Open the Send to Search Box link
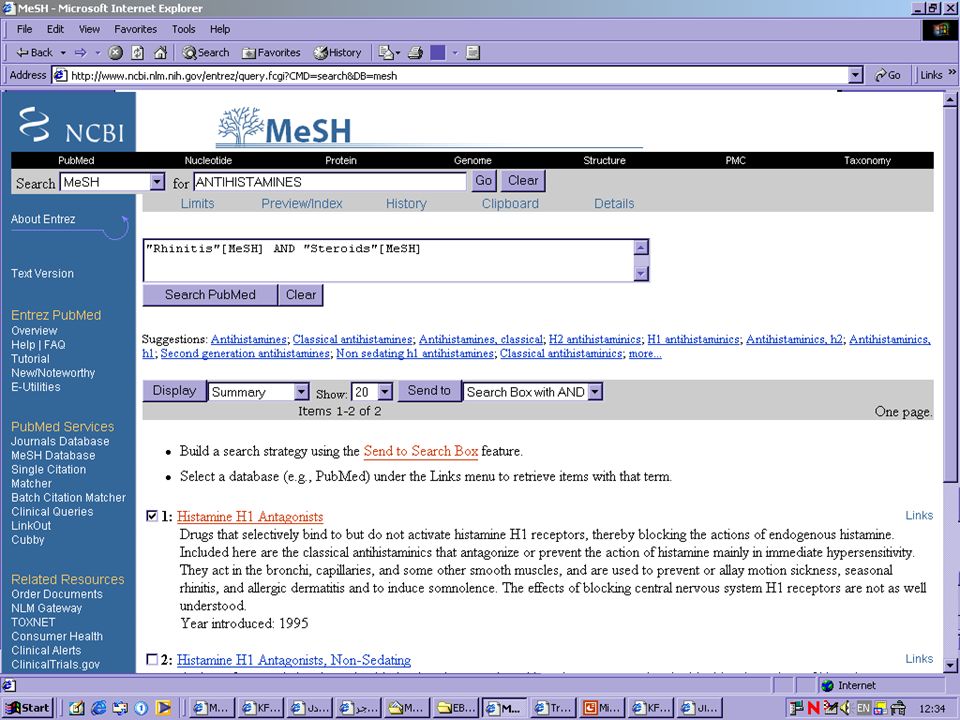Viewport: 960px width, 720px height. (421, 451)
